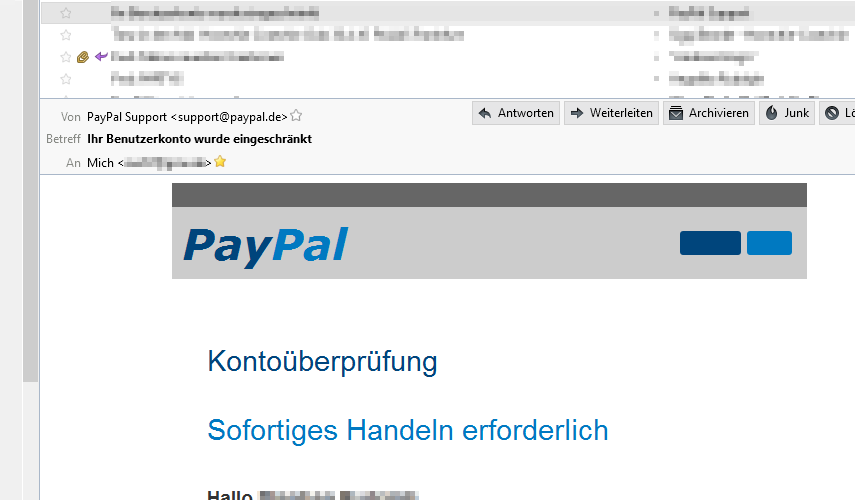This screenshot has width=855, height=500.
Task: Click the purple replied arrow icon
Action: pos(101,56)
